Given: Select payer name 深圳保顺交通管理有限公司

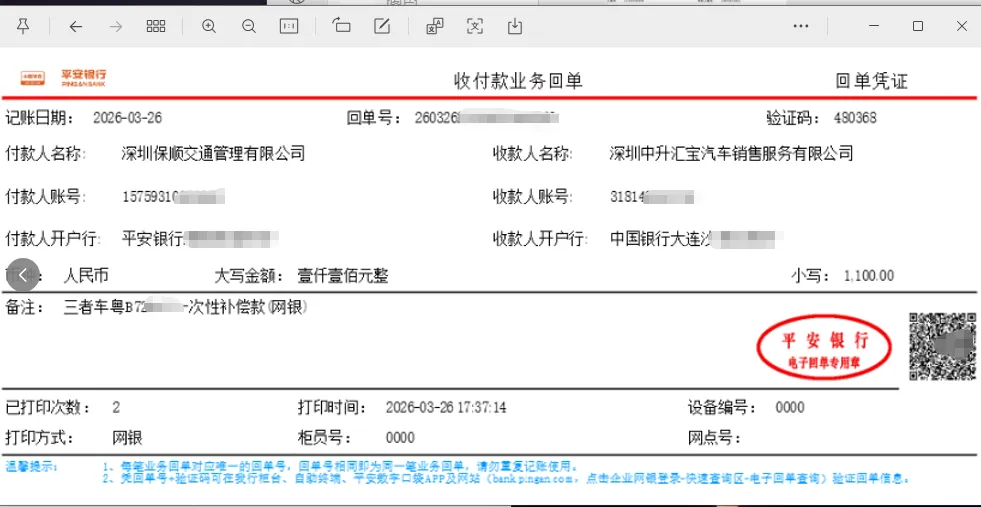Looking at the screenshot, I should (x=213, y=153).
